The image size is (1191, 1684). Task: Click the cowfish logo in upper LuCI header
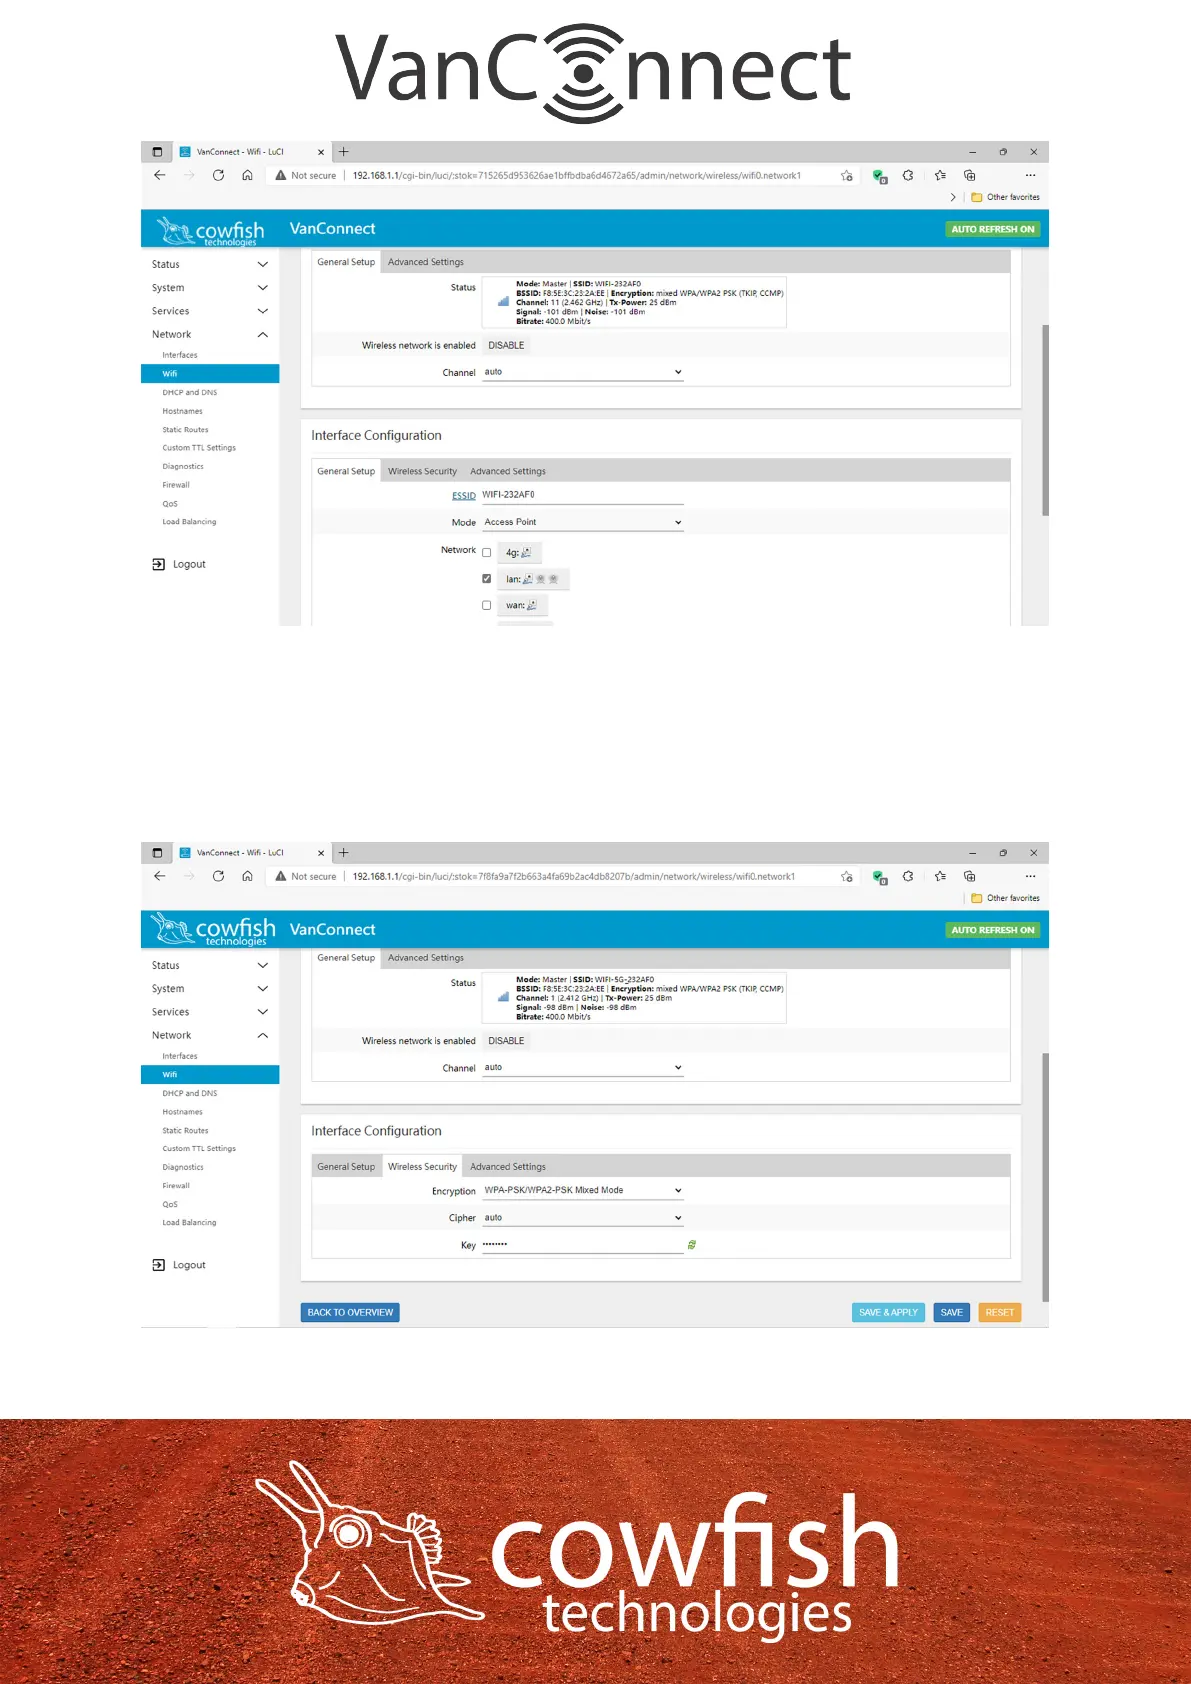click(210, 231)
